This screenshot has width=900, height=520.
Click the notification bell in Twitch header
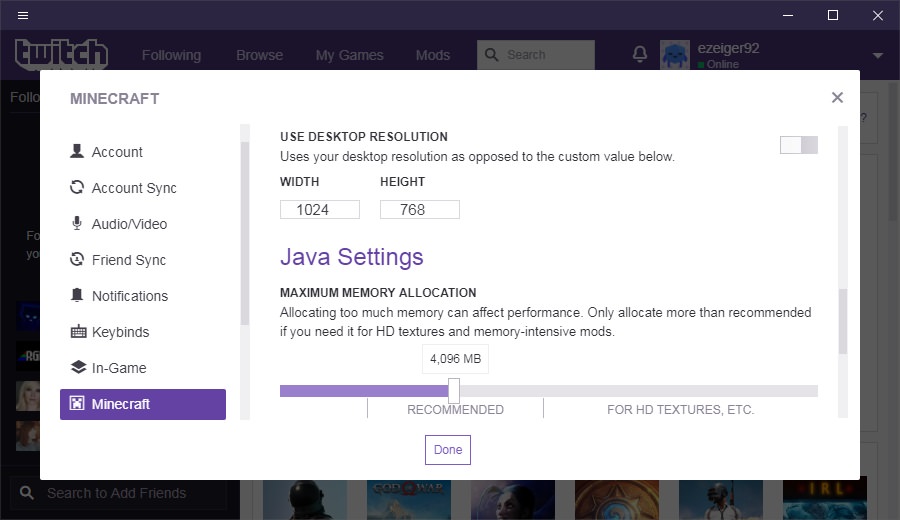[640, 55]
